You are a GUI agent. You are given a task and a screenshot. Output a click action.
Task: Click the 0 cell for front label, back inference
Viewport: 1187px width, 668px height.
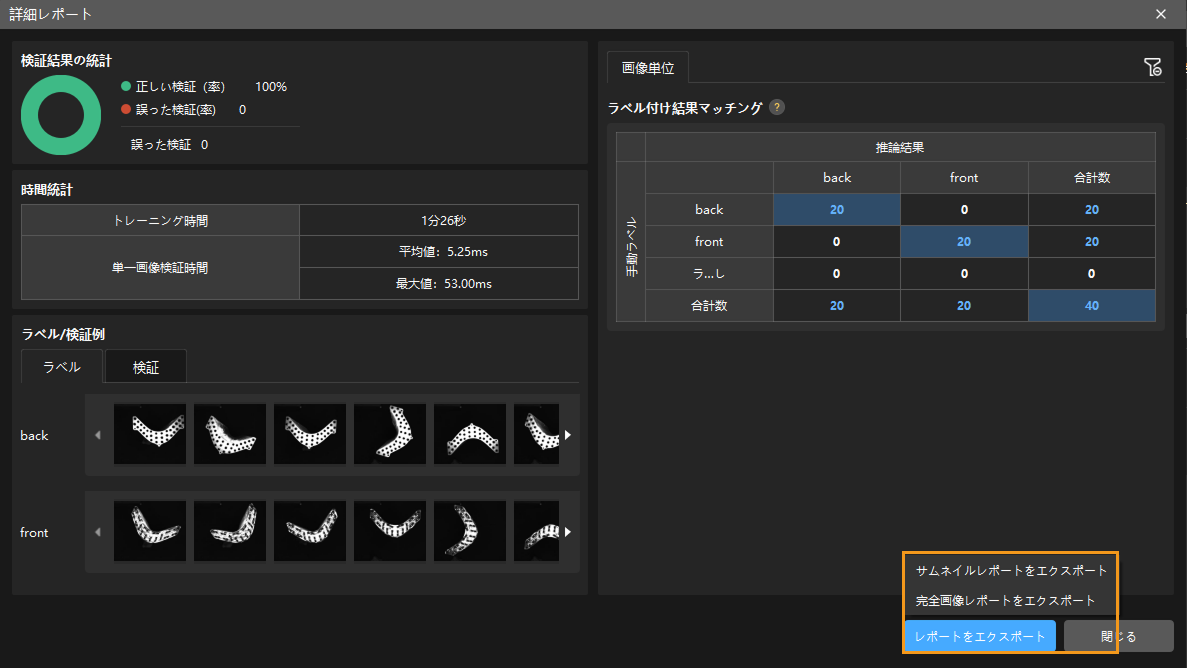(x=837, y=242)
